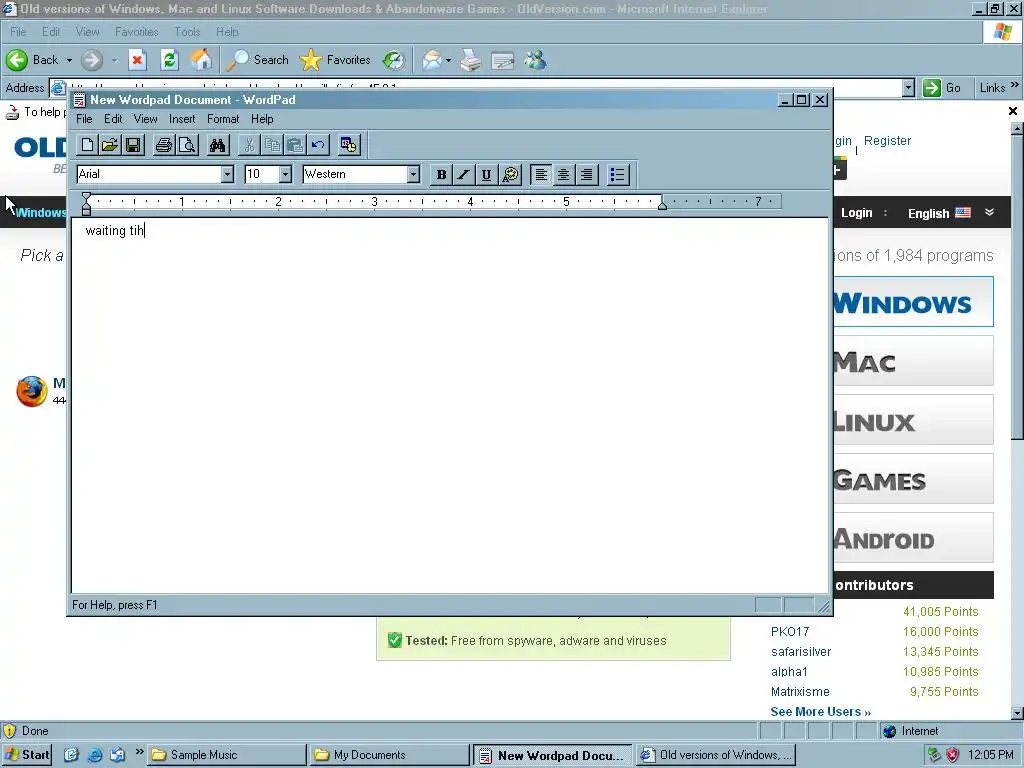Click inside the WordPad text area

450,405
